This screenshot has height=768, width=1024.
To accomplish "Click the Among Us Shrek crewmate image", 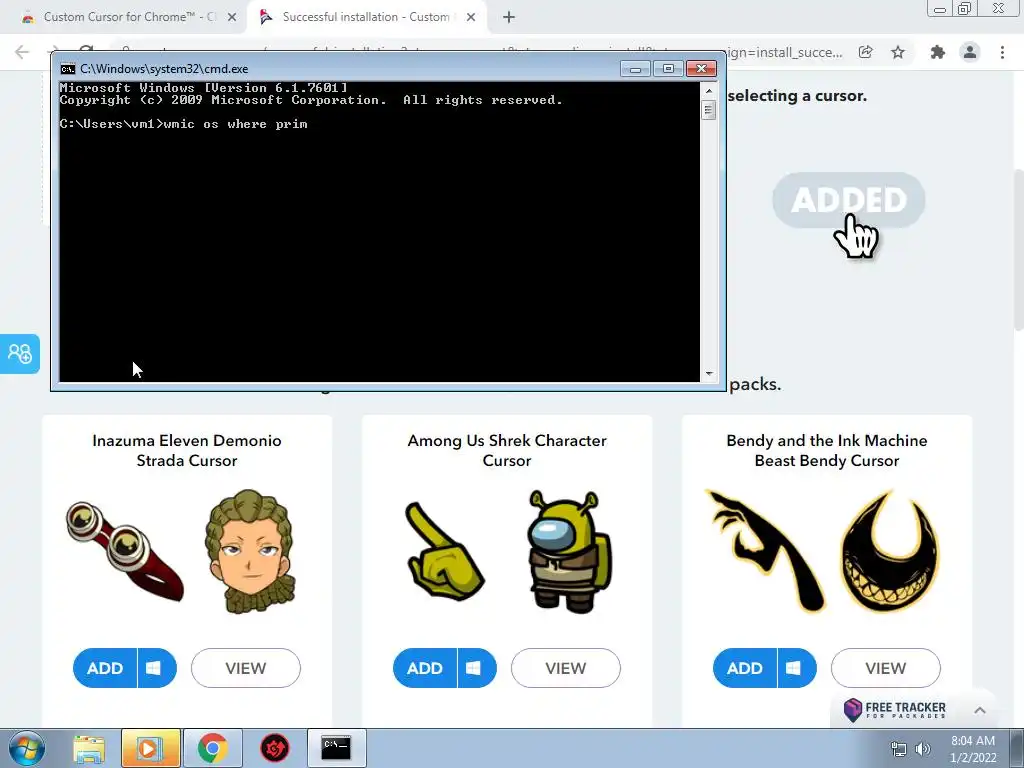I will (x=568, y=552).
